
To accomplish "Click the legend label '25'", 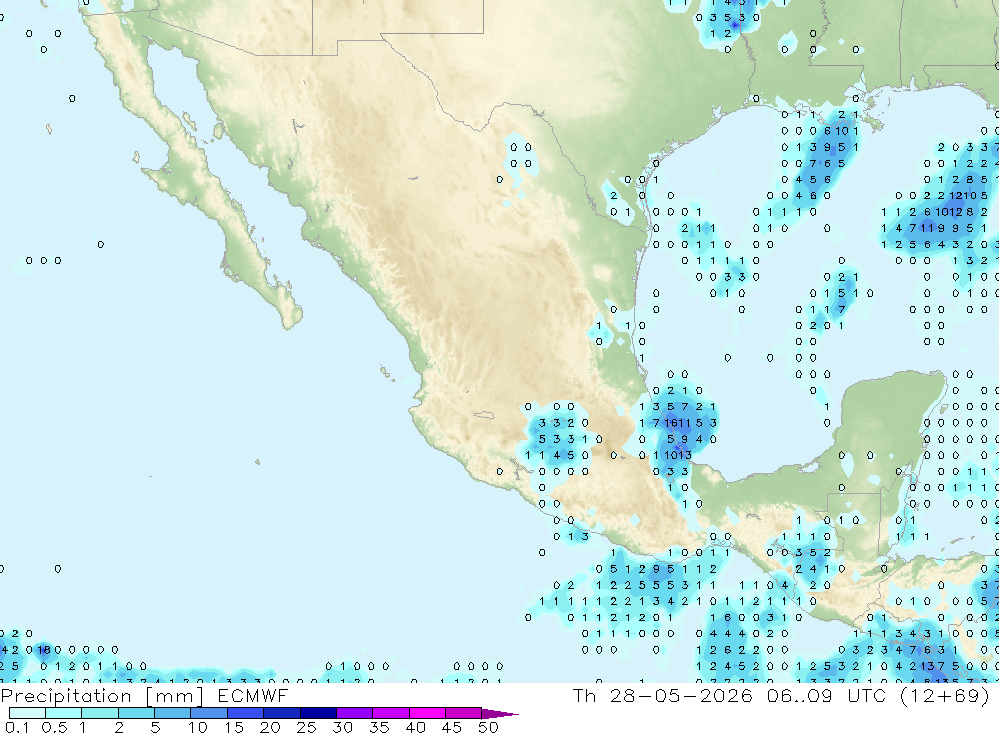I will 307,727.
